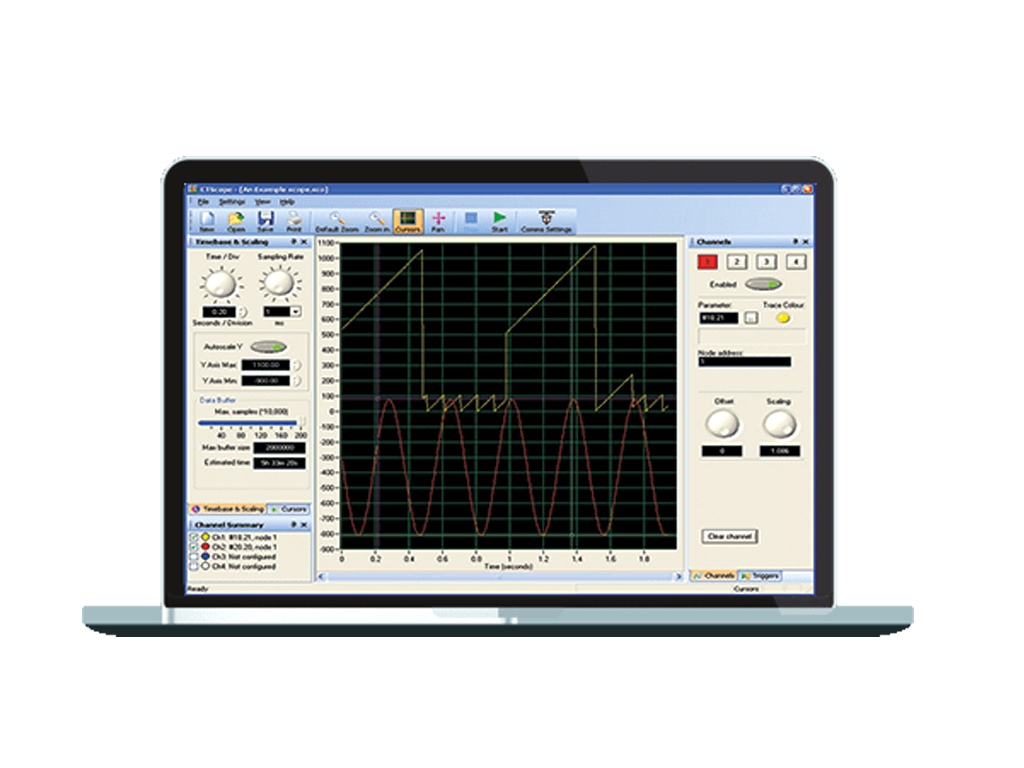Screen dimensions: 1024x768
Task: Click the Print toolbar icon
Action: pyautogui.click(x=295, y=220)
